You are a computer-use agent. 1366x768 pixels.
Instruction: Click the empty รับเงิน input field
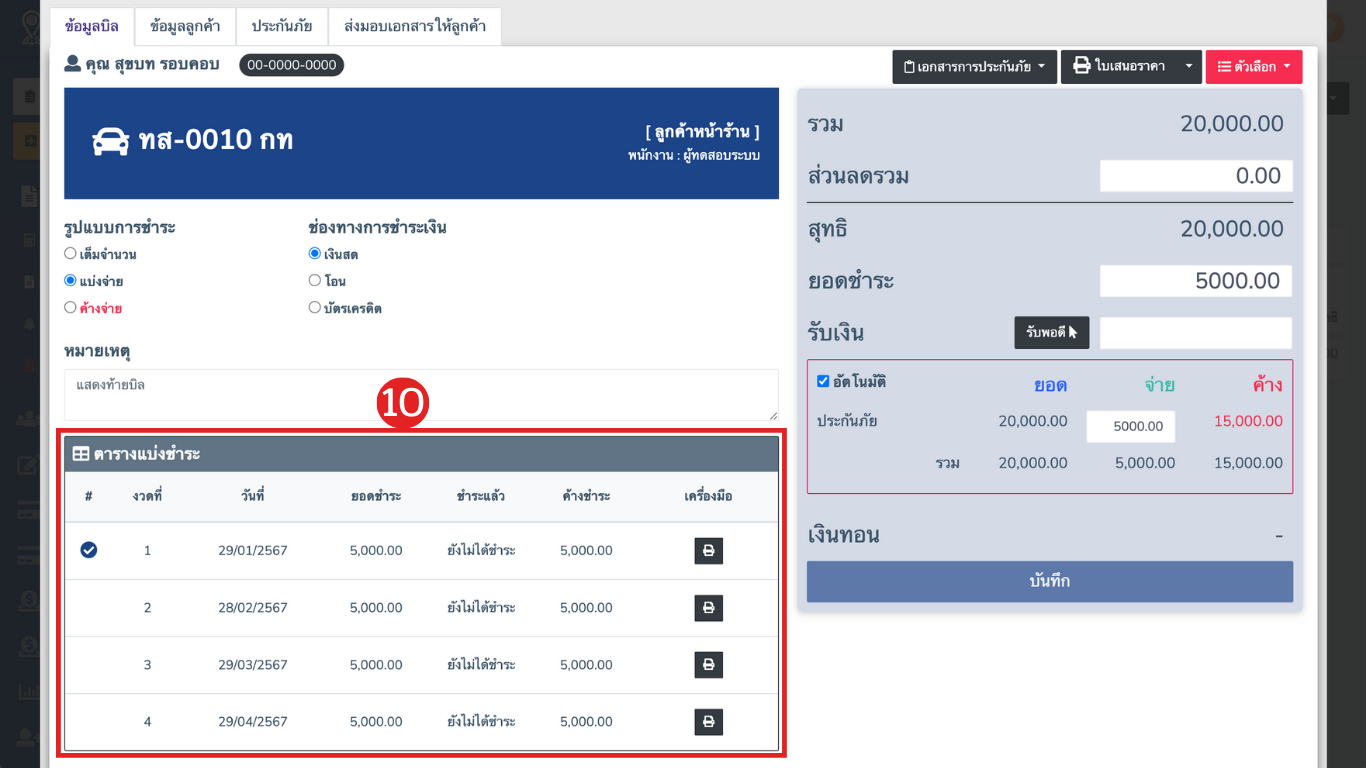pos(1196,333)
